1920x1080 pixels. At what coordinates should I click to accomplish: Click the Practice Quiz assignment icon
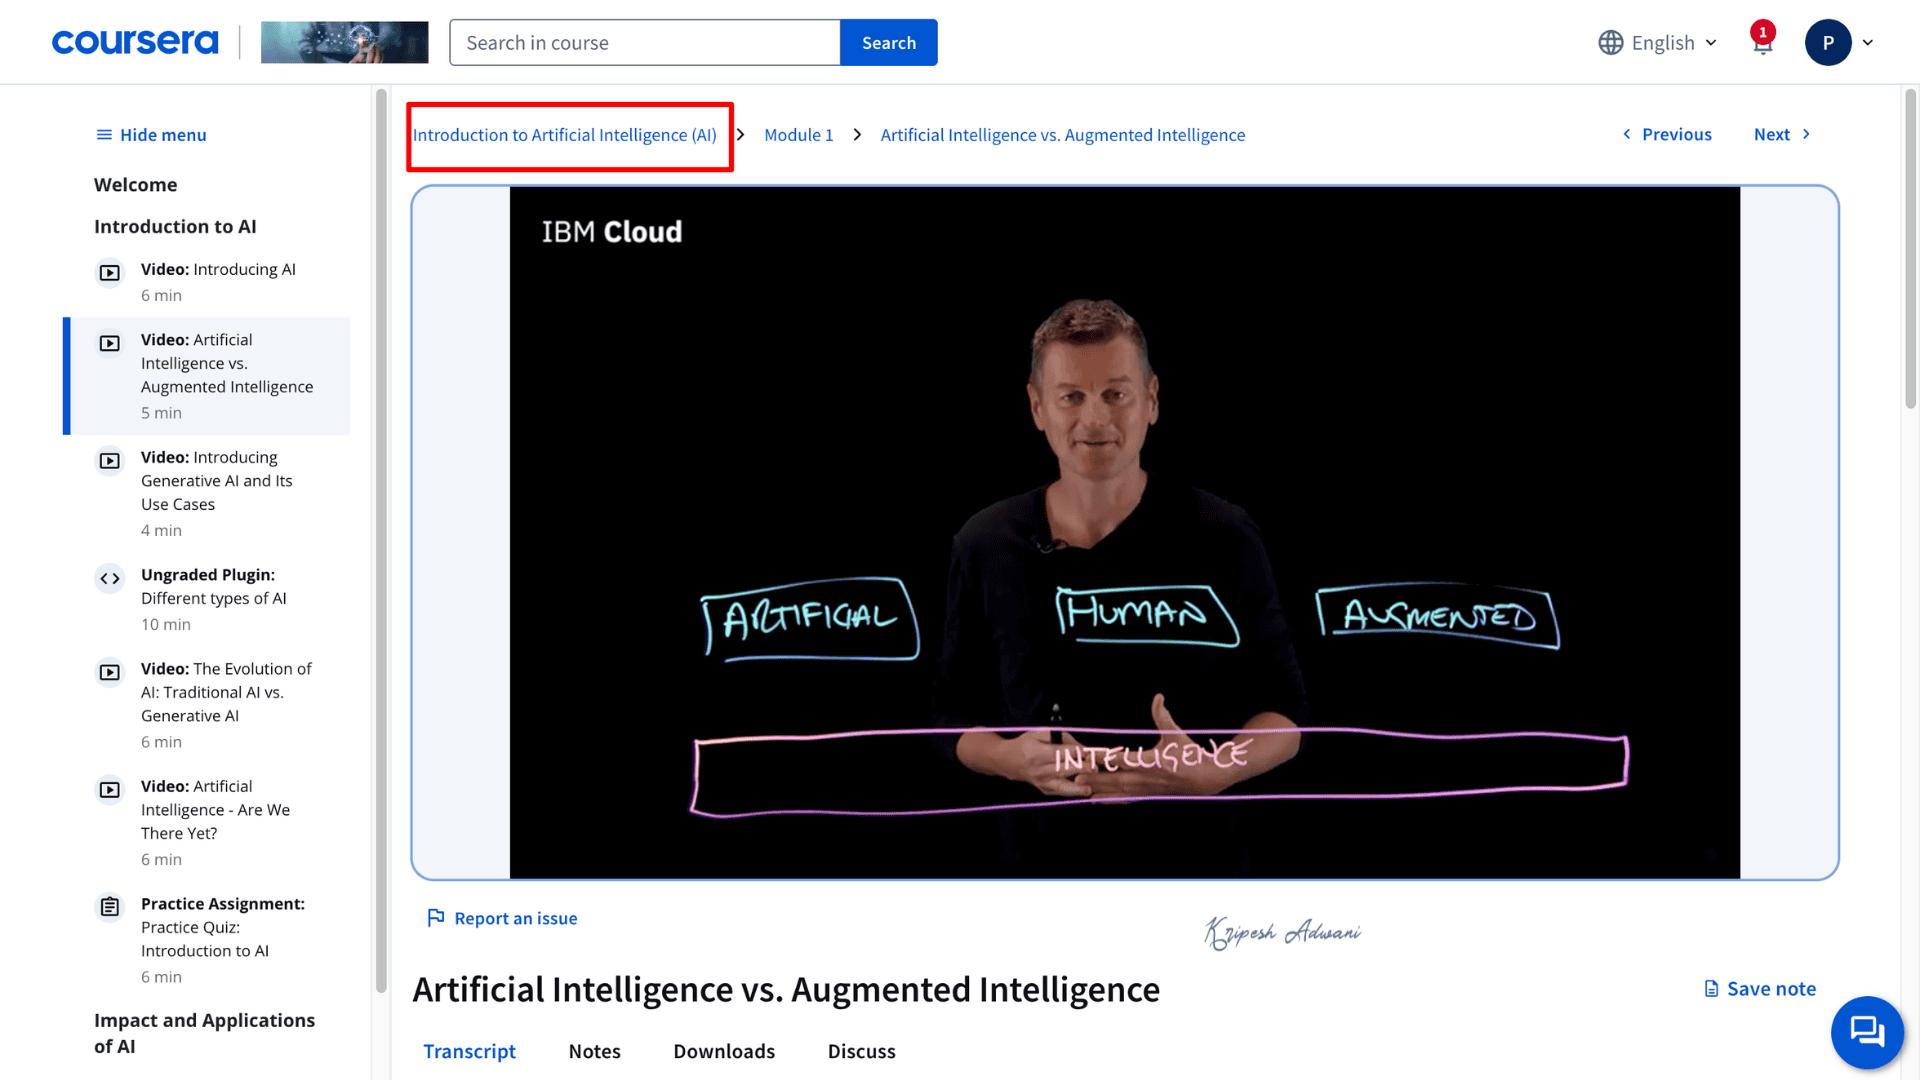[110, 907]
